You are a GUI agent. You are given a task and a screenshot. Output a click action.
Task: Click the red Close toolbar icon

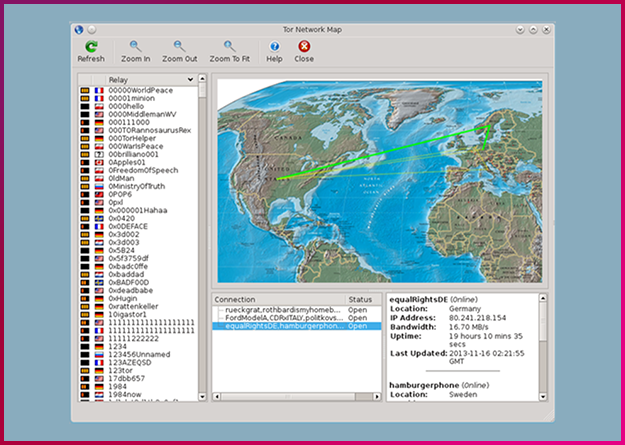(304, 47)
